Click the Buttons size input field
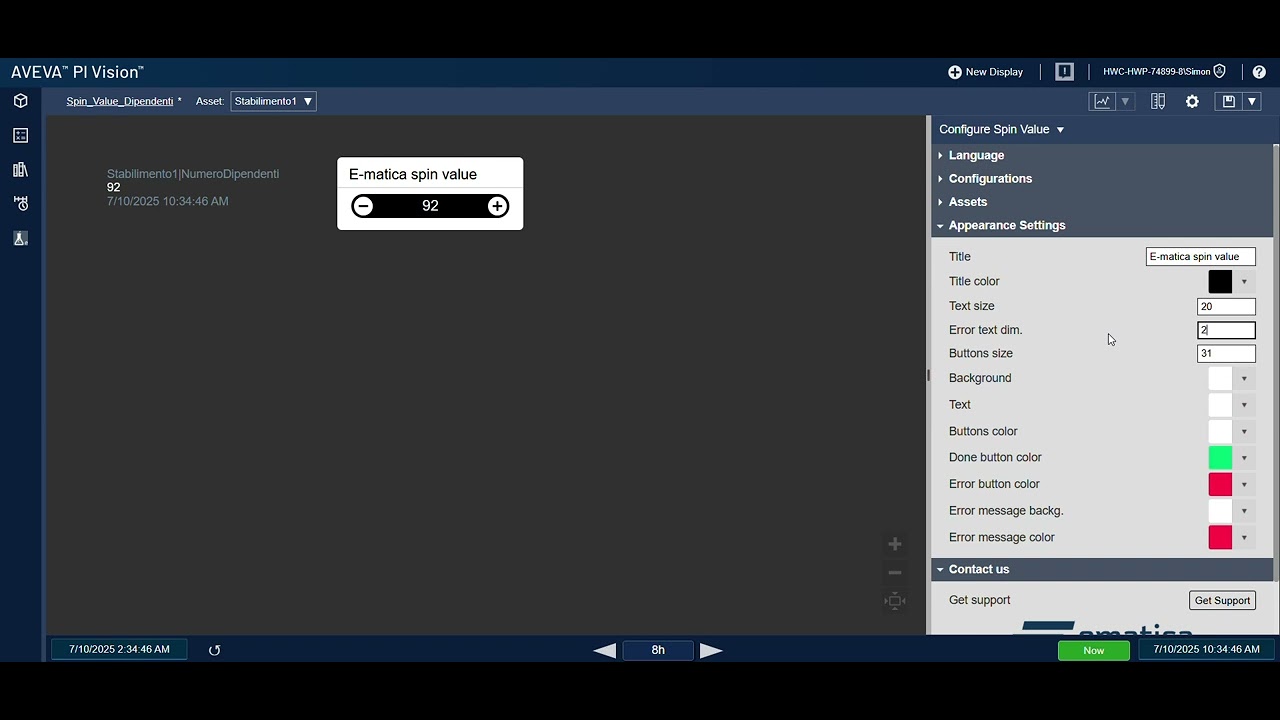The height and width of the screenshot is (720, 1280). click(x=1226, y=353)
